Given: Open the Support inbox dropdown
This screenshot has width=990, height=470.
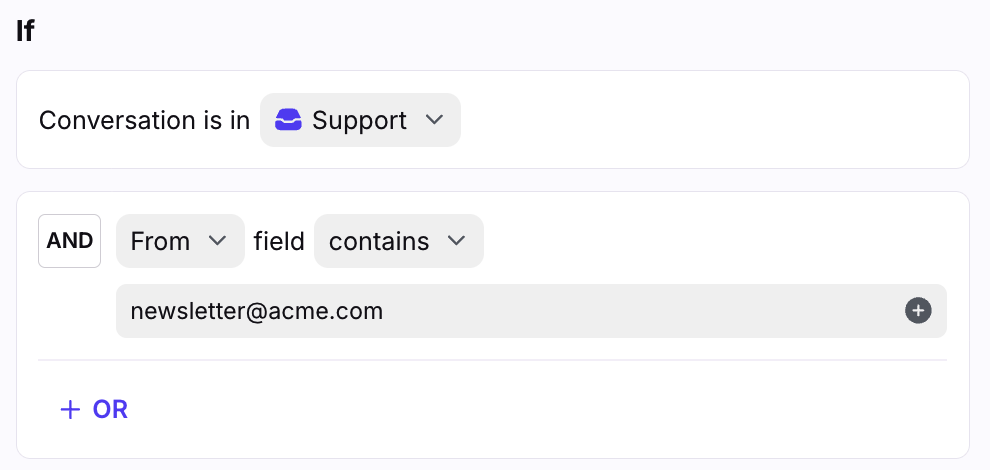Looking at the screenshot, I should 360,121.
